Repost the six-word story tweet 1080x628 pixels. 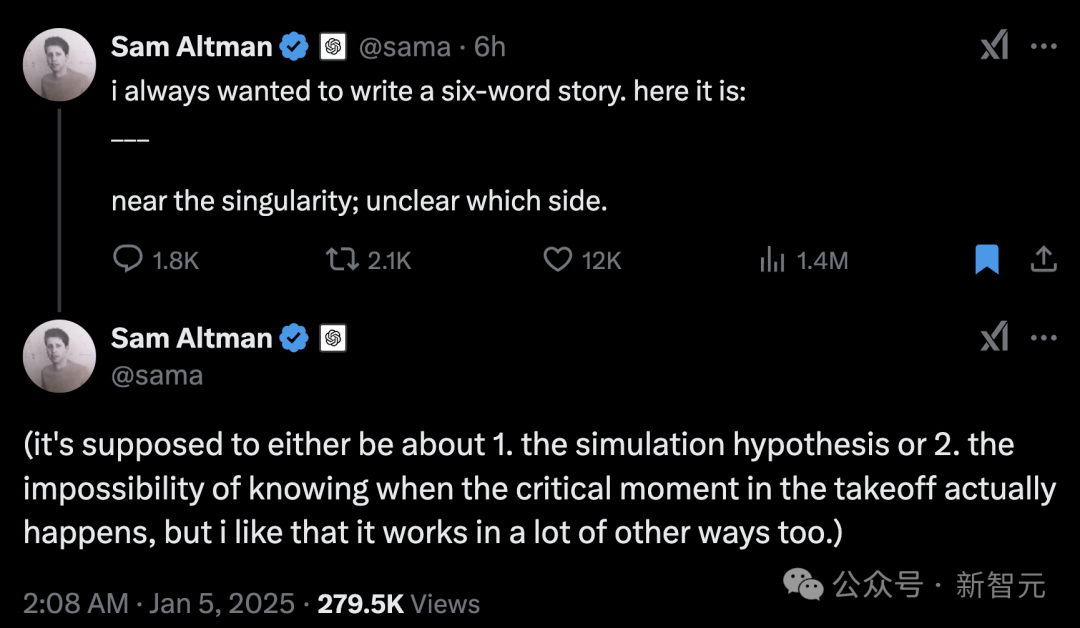(341, 260)
